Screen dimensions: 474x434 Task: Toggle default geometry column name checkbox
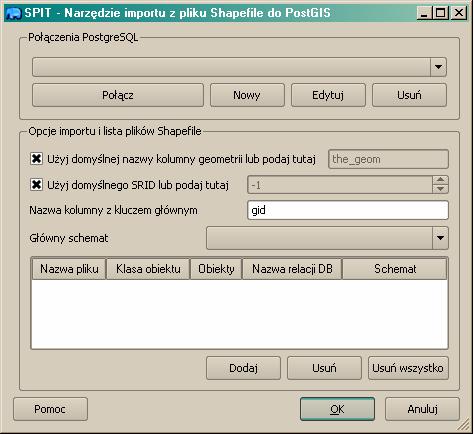point(36,159)
